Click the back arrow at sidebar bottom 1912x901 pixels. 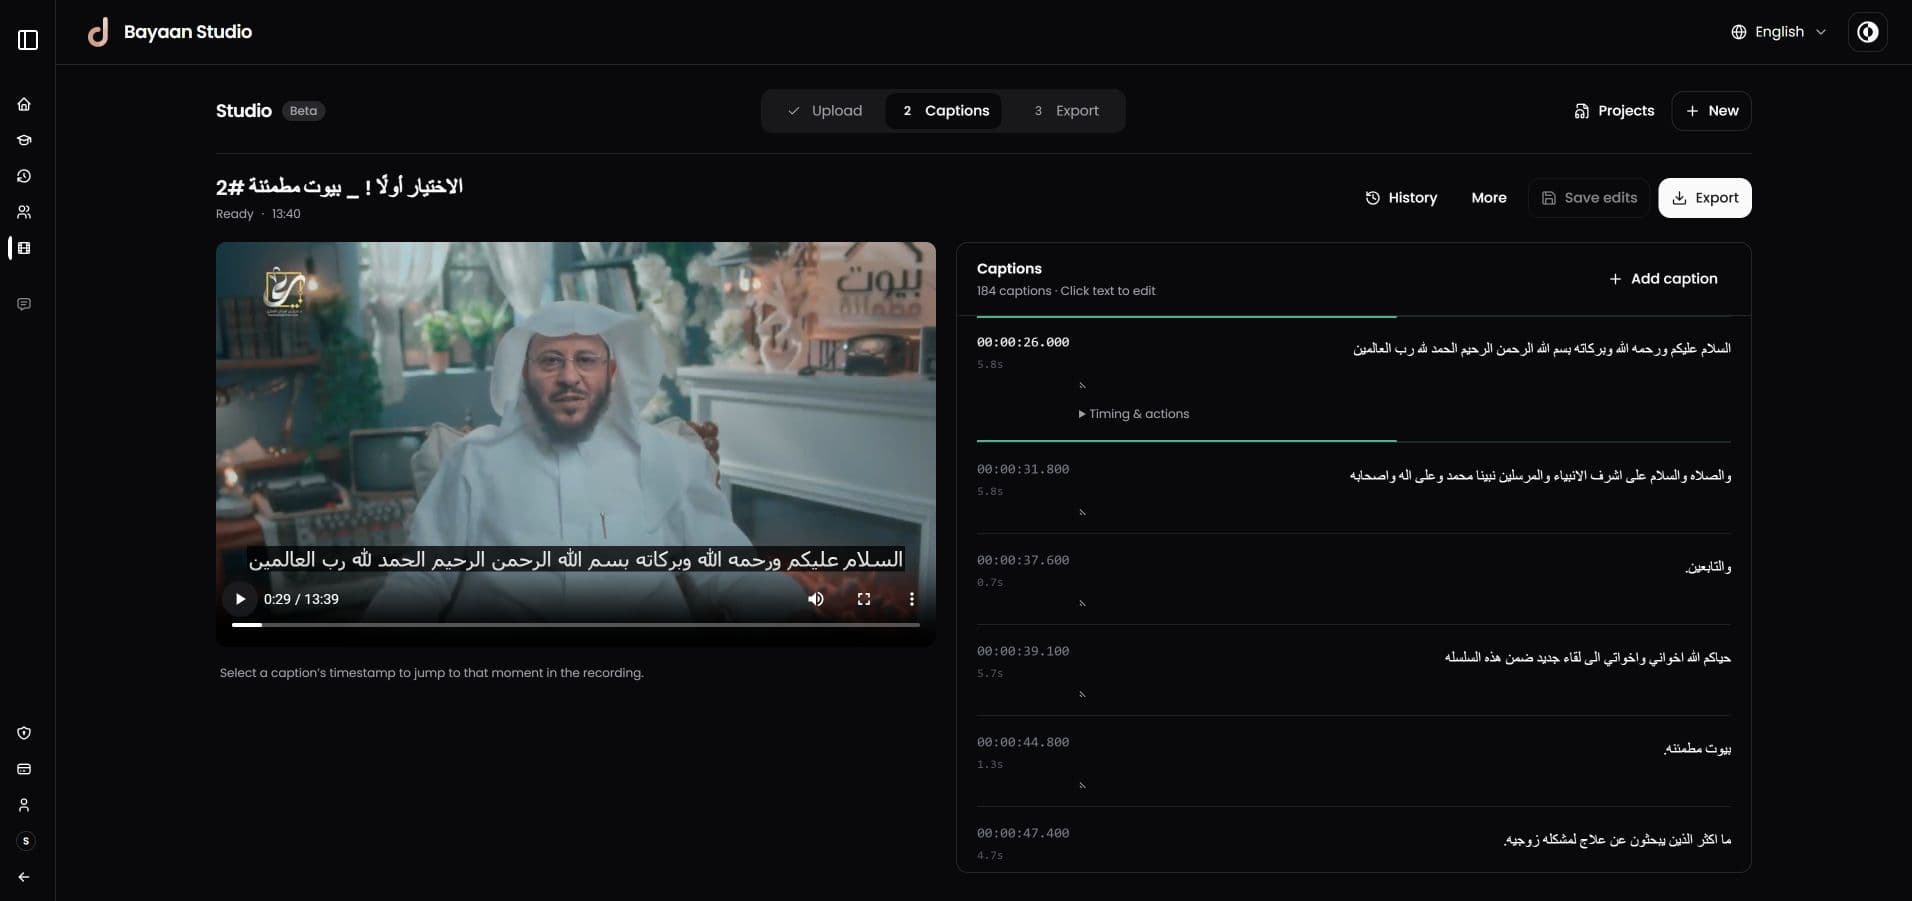[24, 877]
